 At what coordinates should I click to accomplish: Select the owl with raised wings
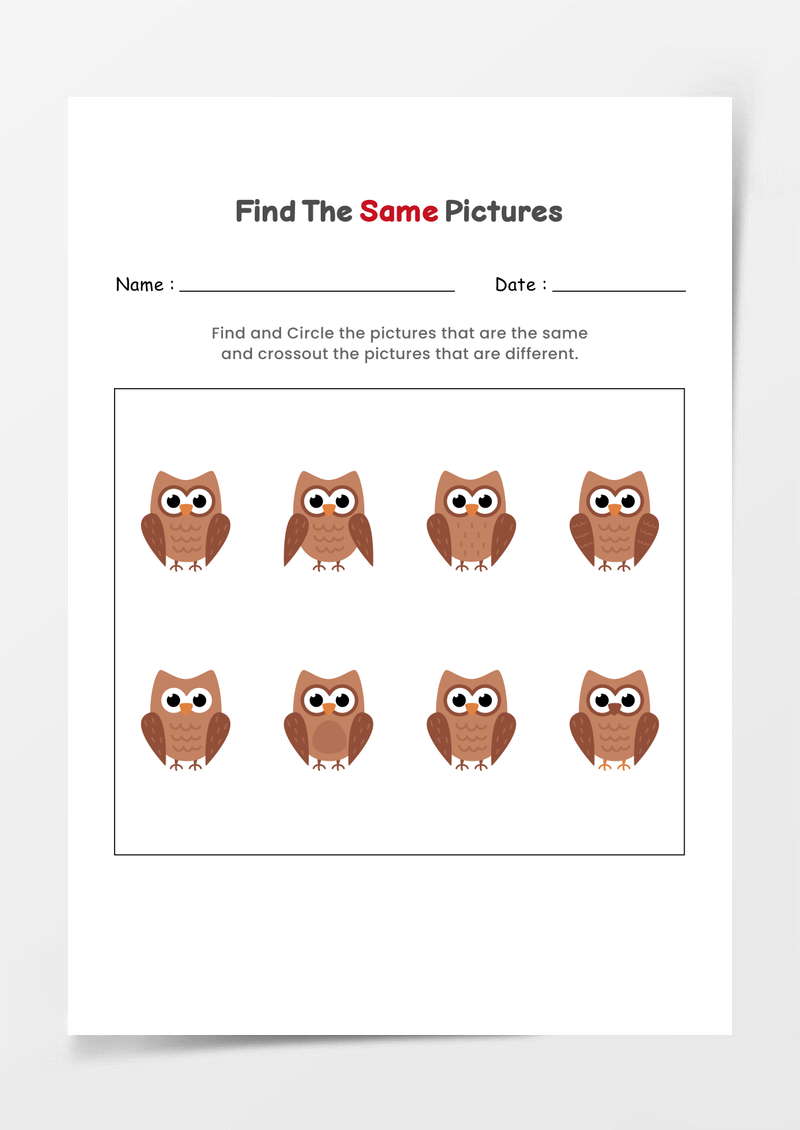pos(328,520)
